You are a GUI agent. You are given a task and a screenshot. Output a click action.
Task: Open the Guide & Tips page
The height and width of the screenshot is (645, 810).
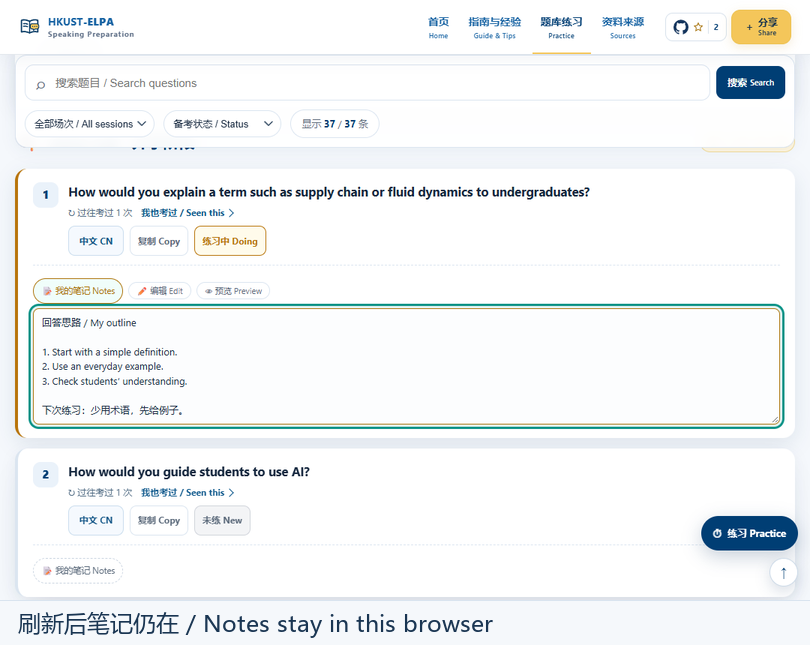[494, 27]
